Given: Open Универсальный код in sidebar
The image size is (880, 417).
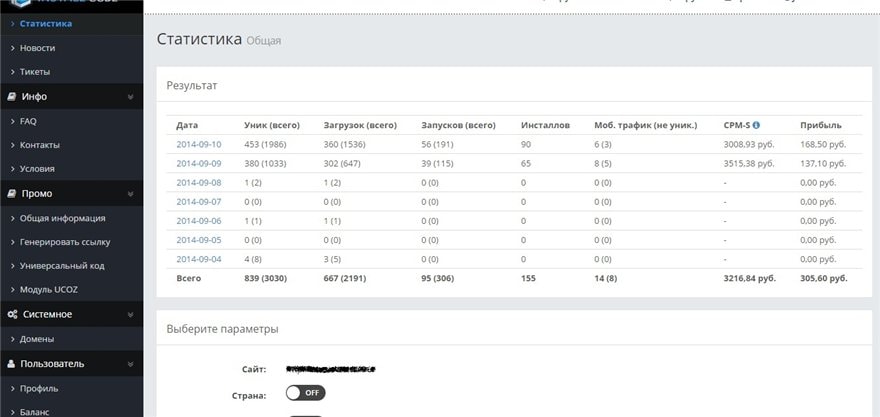Looking at the screenshot, I should (x=62, y=265).
